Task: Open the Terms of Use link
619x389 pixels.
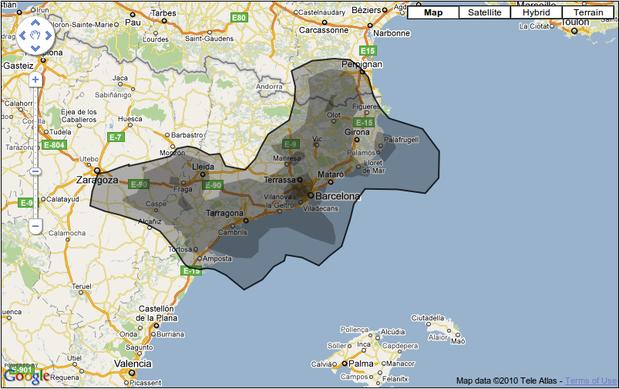Action: (x=591, y=381)
